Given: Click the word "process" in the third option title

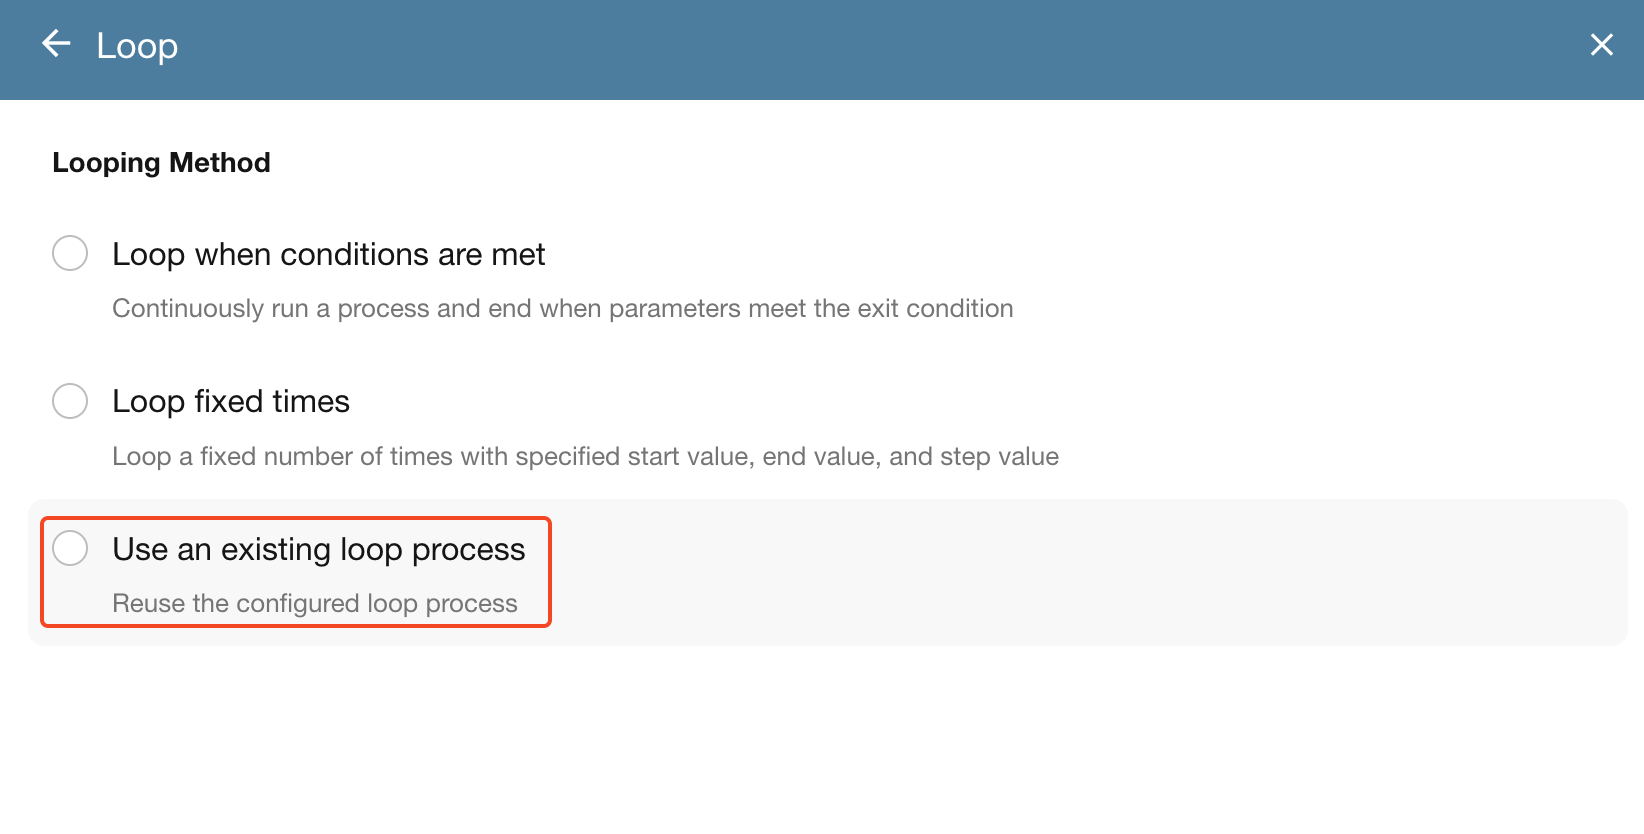Looking at the screenshot, I should pyautogui.click(x=468, y=550).
